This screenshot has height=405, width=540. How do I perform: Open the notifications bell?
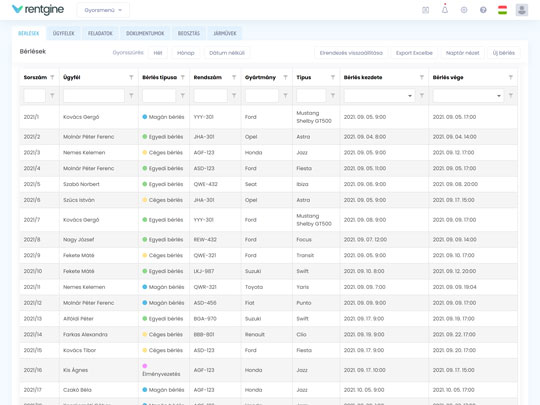(x=445, y=10)
